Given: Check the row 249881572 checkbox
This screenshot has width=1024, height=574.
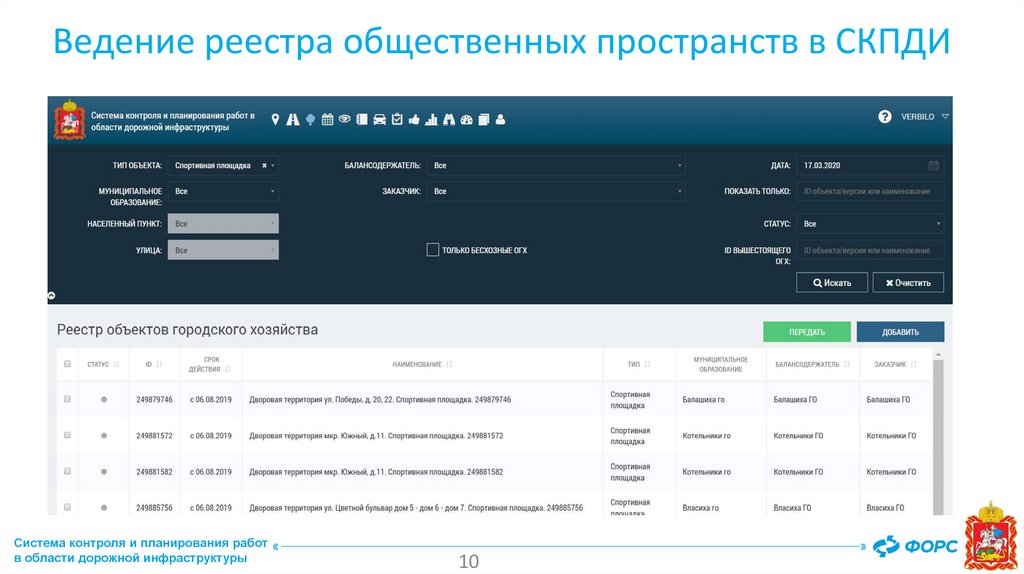Looking at the screenshot, I should 67,435.
